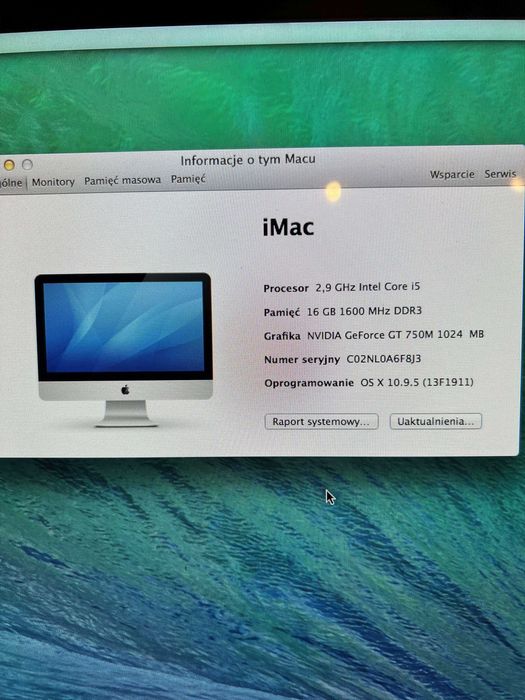Click the Numer seryjny label
The image size is (525, 700).
click(x=302, y=359)
